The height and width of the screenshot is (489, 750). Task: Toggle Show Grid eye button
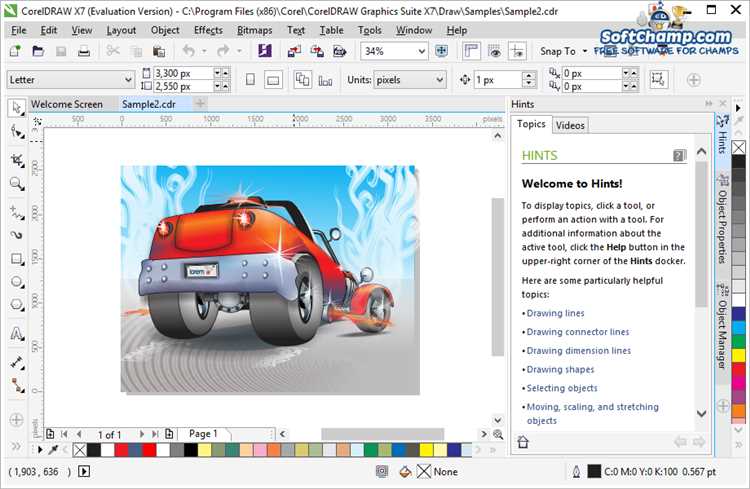(x=495, y=51)
